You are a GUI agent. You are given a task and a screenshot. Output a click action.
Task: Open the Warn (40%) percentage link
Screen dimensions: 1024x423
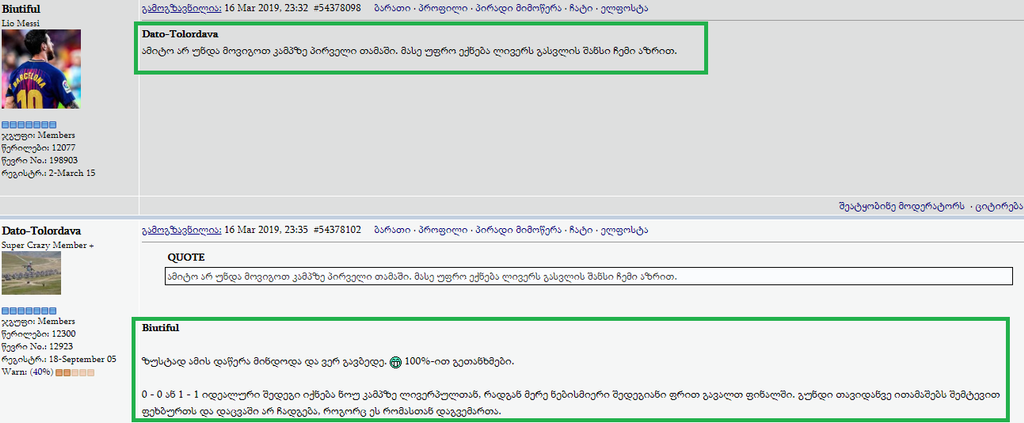click(x=42, y=373)
